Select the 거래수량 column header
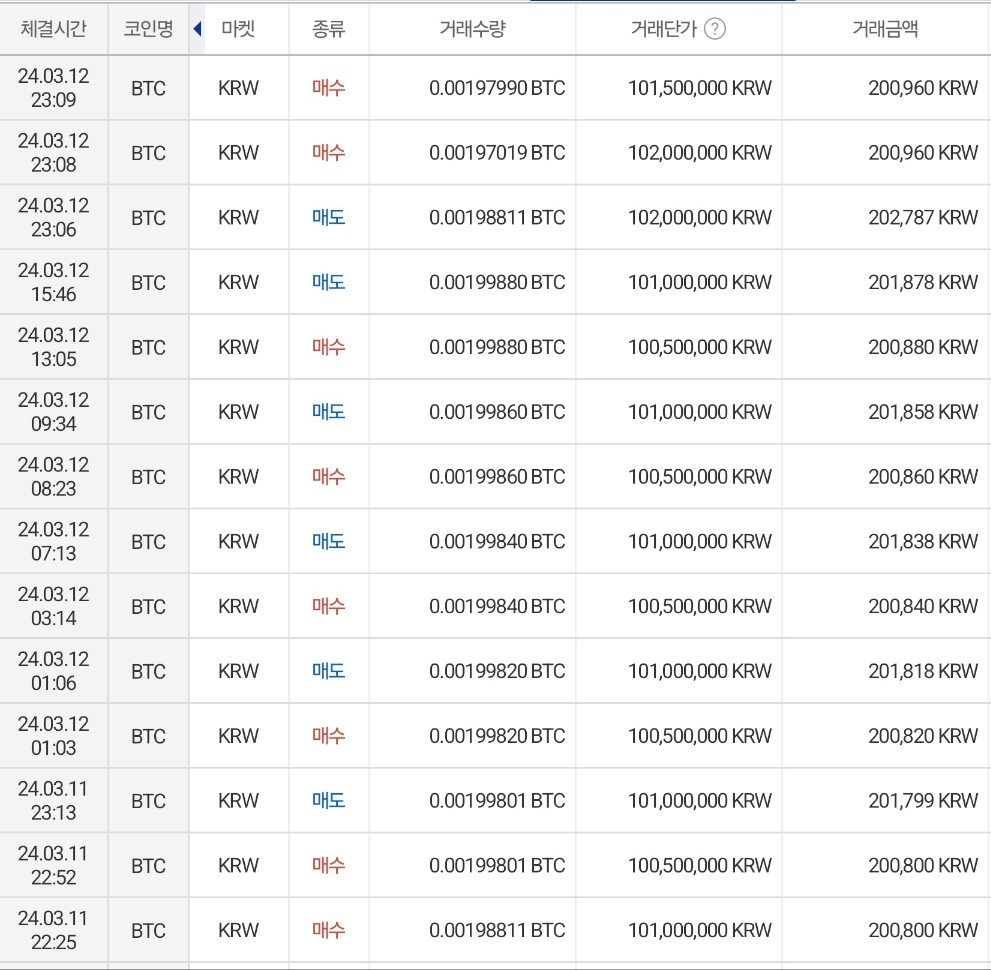This screenshot has height=970, width=991. pos(473,28)
